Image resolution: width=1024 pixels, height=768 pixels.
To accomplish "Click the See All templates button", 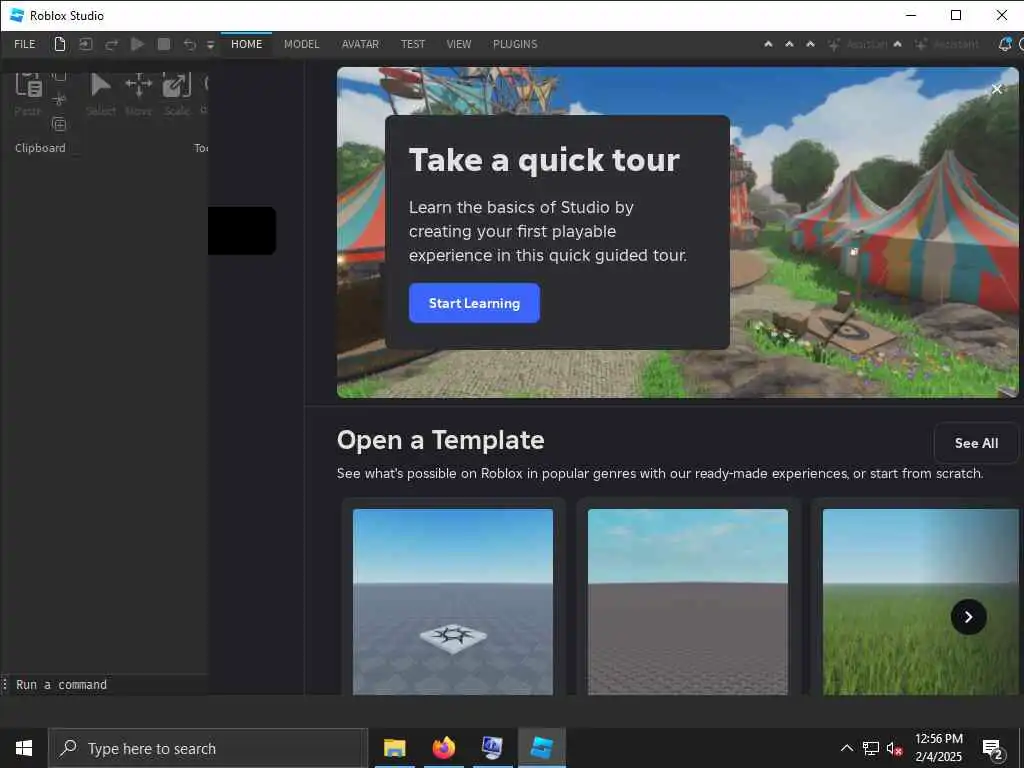I will click(x=976, y=443).
